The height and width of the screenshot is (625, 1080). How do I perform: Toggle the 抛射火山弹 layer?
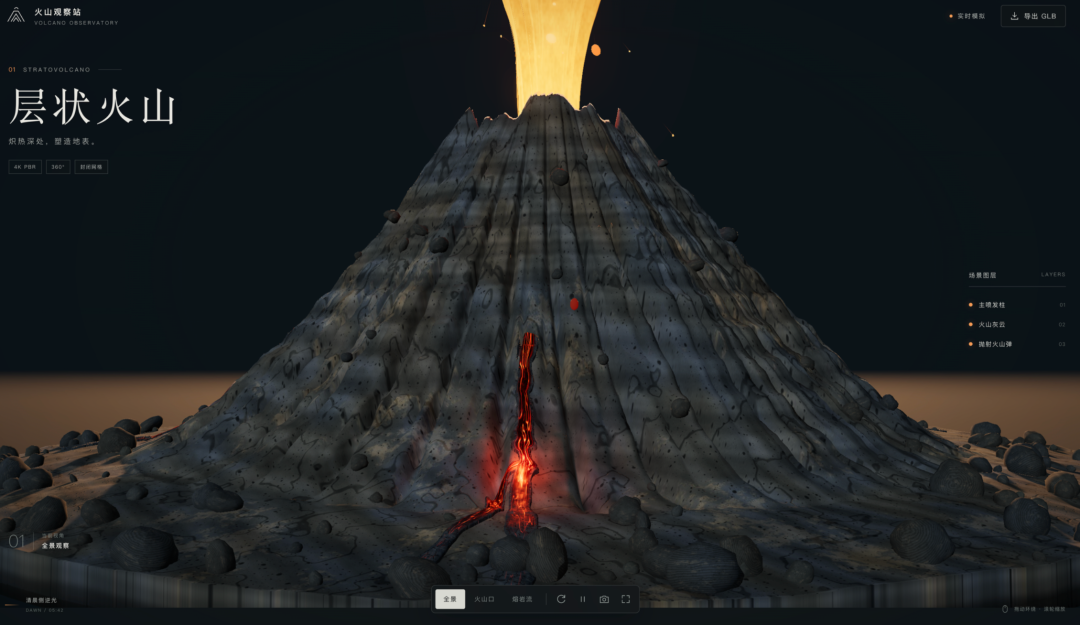1017,344
